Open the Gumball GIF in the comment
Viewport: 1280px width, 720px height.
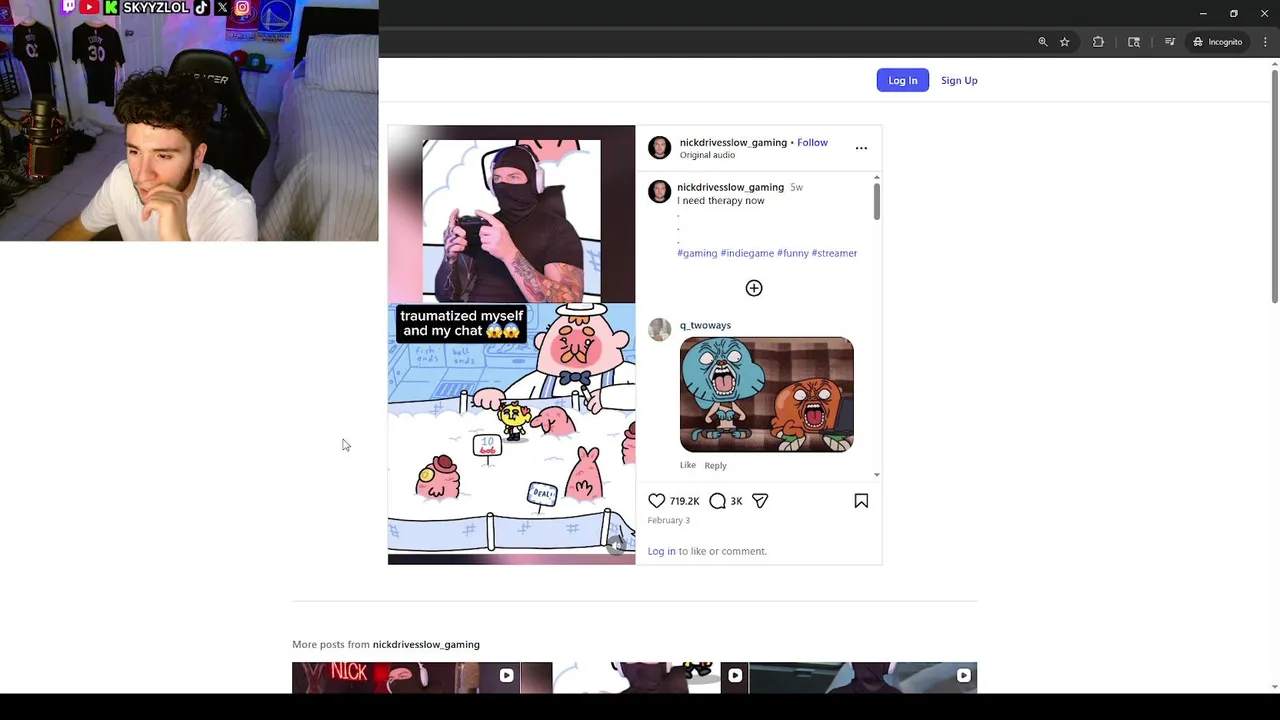click(767, 394)
